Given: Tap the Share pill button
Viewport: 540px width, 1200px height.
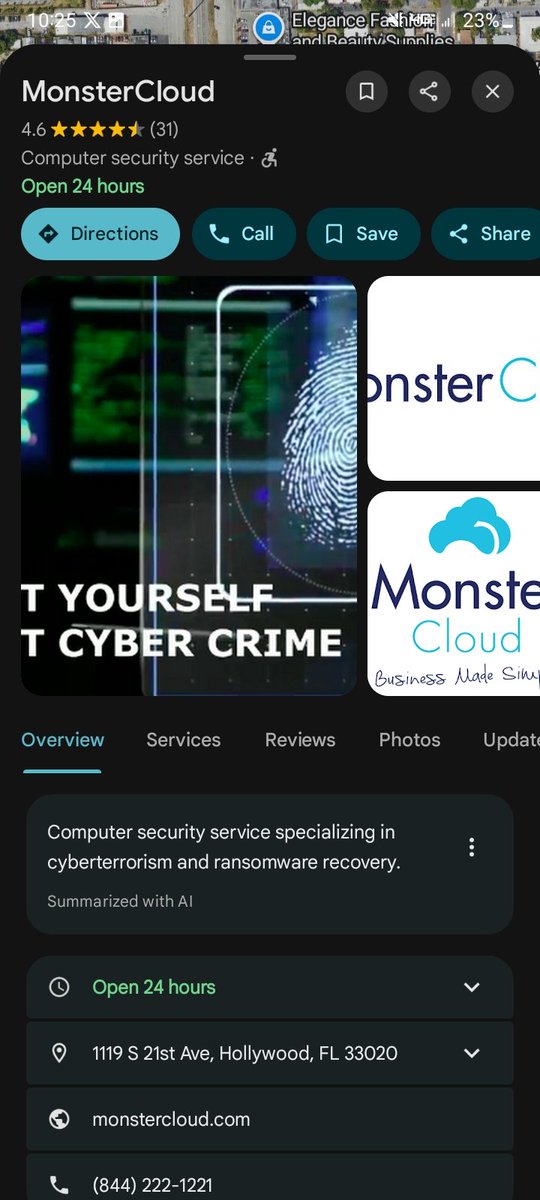Looking at the screenshot, I should pos(486,234).
